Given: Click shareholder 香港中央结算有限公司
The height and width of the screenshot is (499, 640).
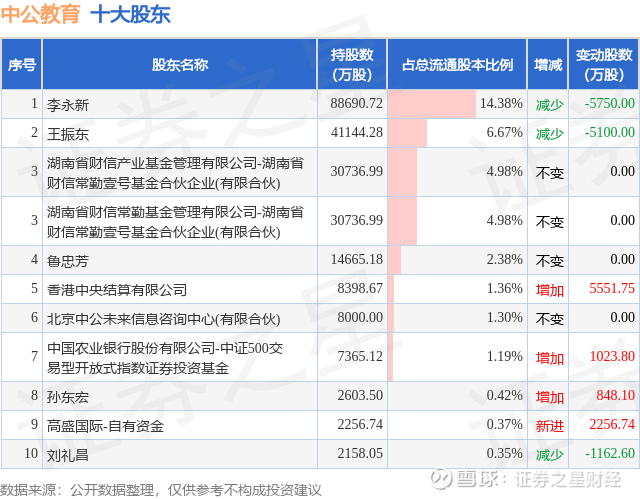Looking at the screenshot, I should 117,290.
